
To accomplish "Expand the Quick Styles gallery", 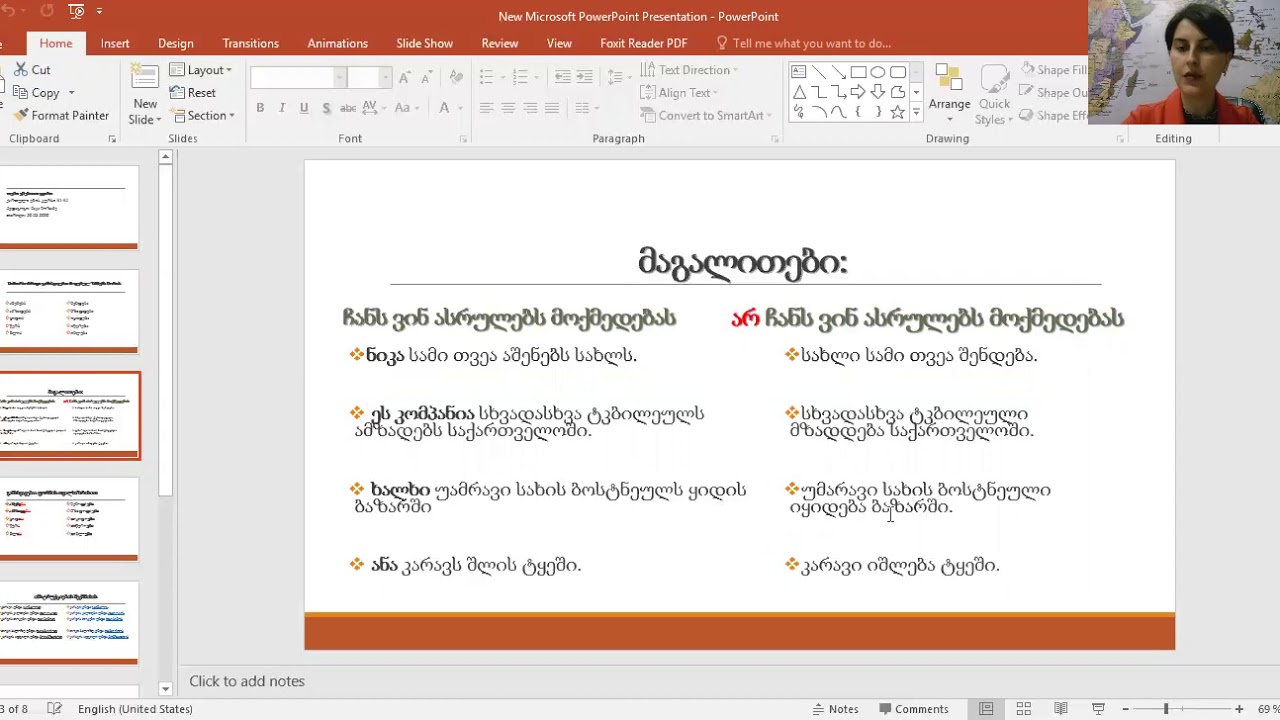I will [x=994, y=96].
